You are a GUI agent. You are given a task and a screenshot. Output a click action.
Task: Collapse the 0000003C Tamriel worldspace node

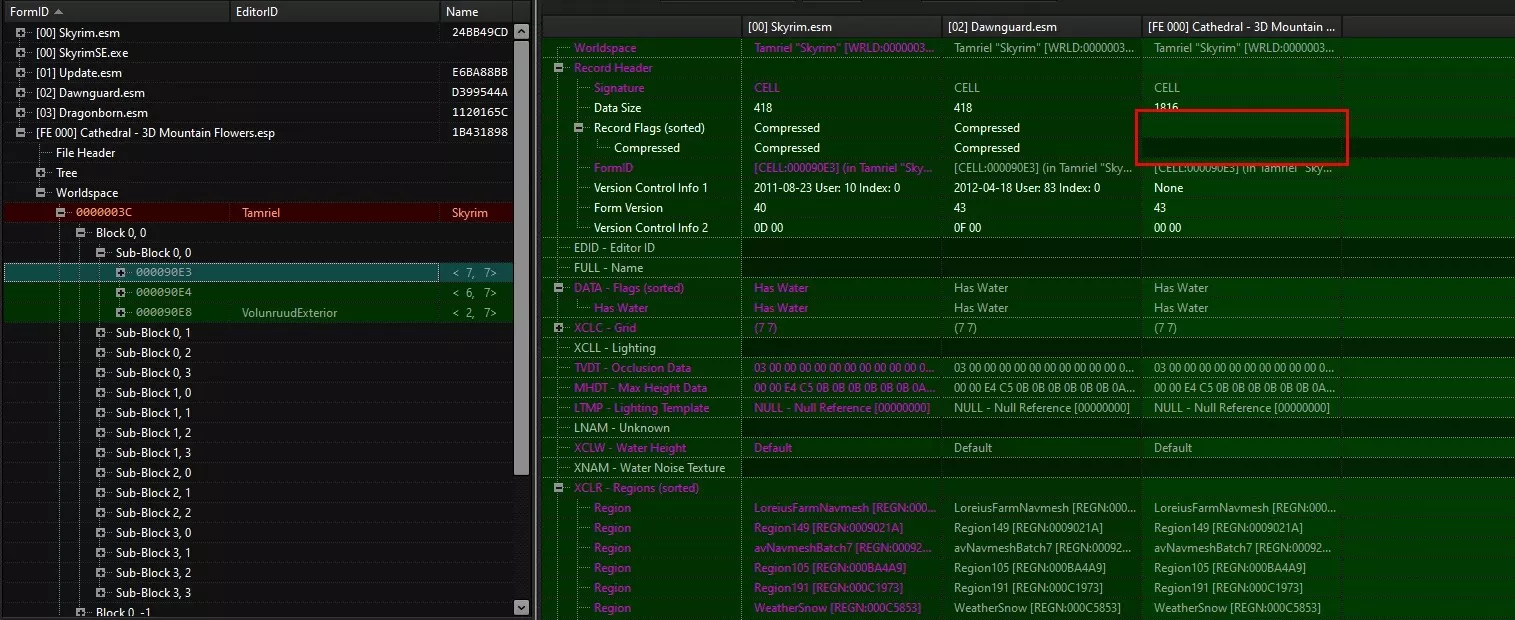(61, 213)
